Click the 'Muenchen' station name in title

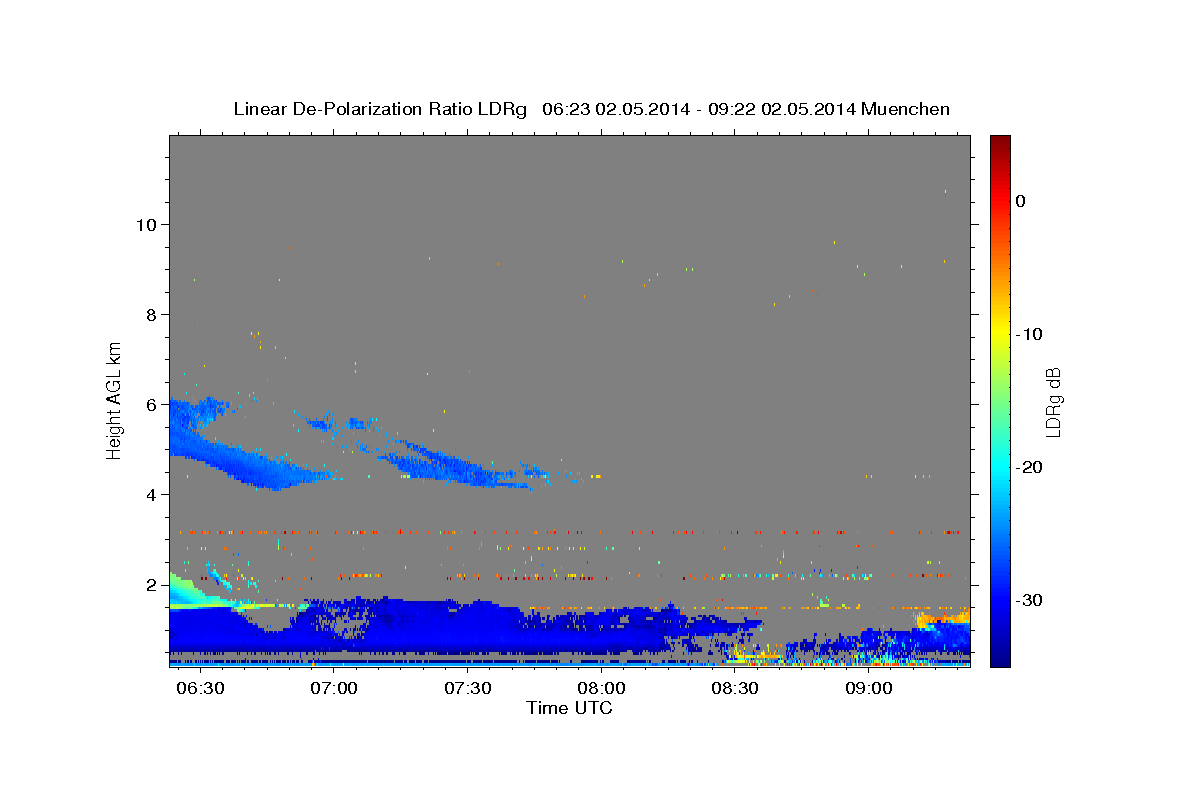(905, 109)
